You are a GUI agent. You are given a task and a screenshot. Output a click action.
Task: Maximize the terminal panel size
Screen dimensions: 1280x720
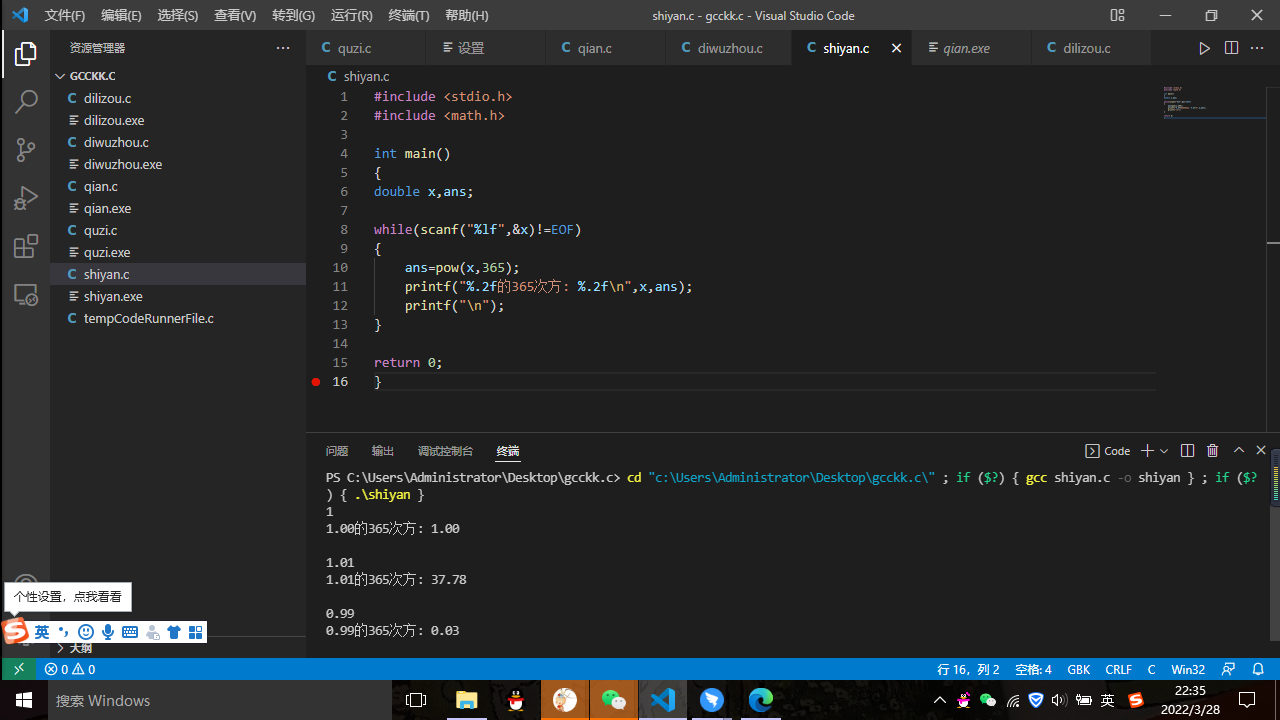click(x=1238, y=451)
